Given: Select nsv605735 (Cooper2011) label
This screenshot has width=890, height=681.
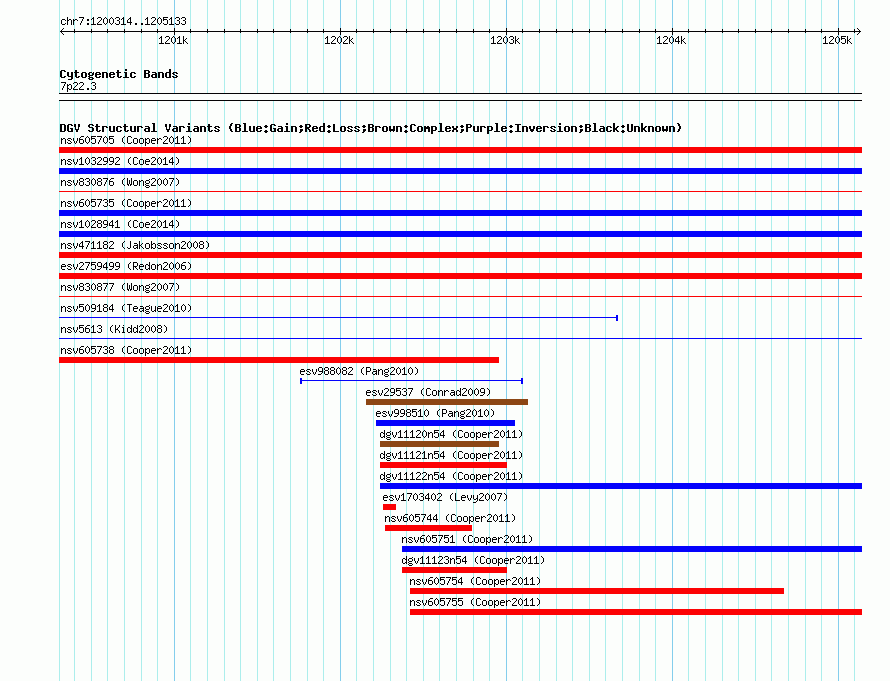Looking at the screenshot, I should pos(126,203).
